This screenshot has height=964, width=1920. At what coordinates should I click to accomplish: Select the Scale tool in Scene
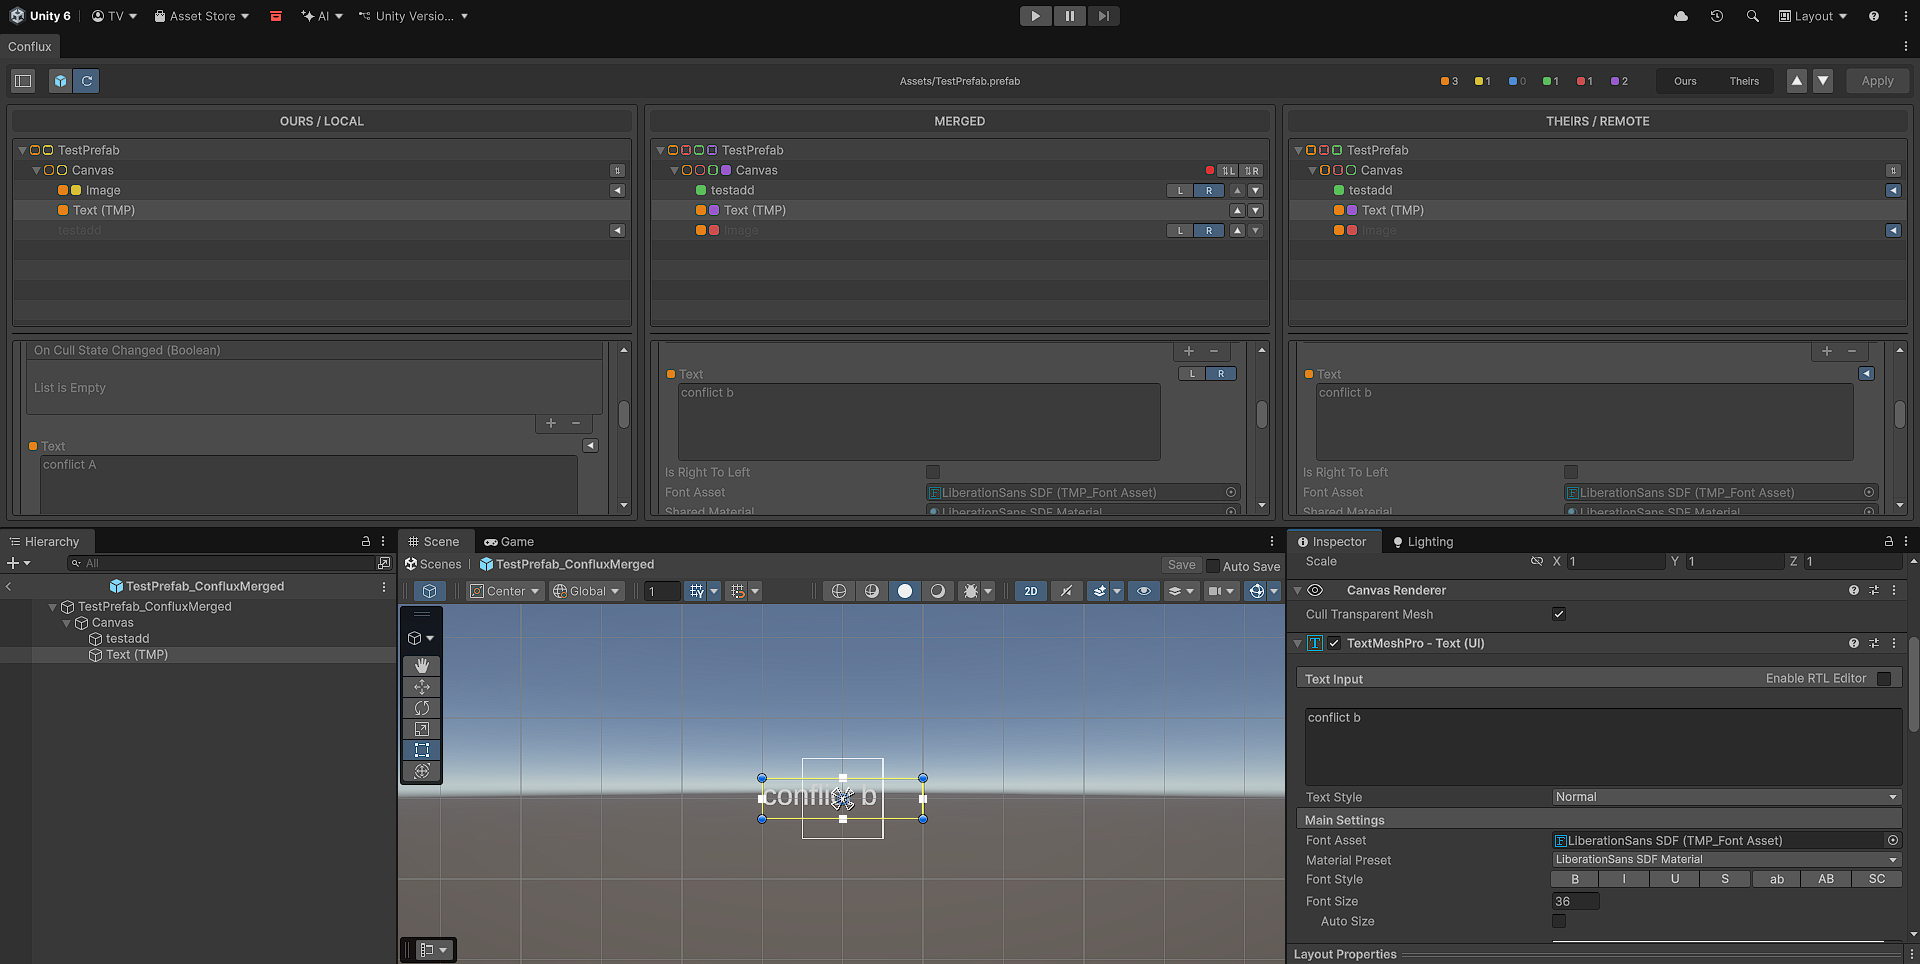click(x=422, y=729)
